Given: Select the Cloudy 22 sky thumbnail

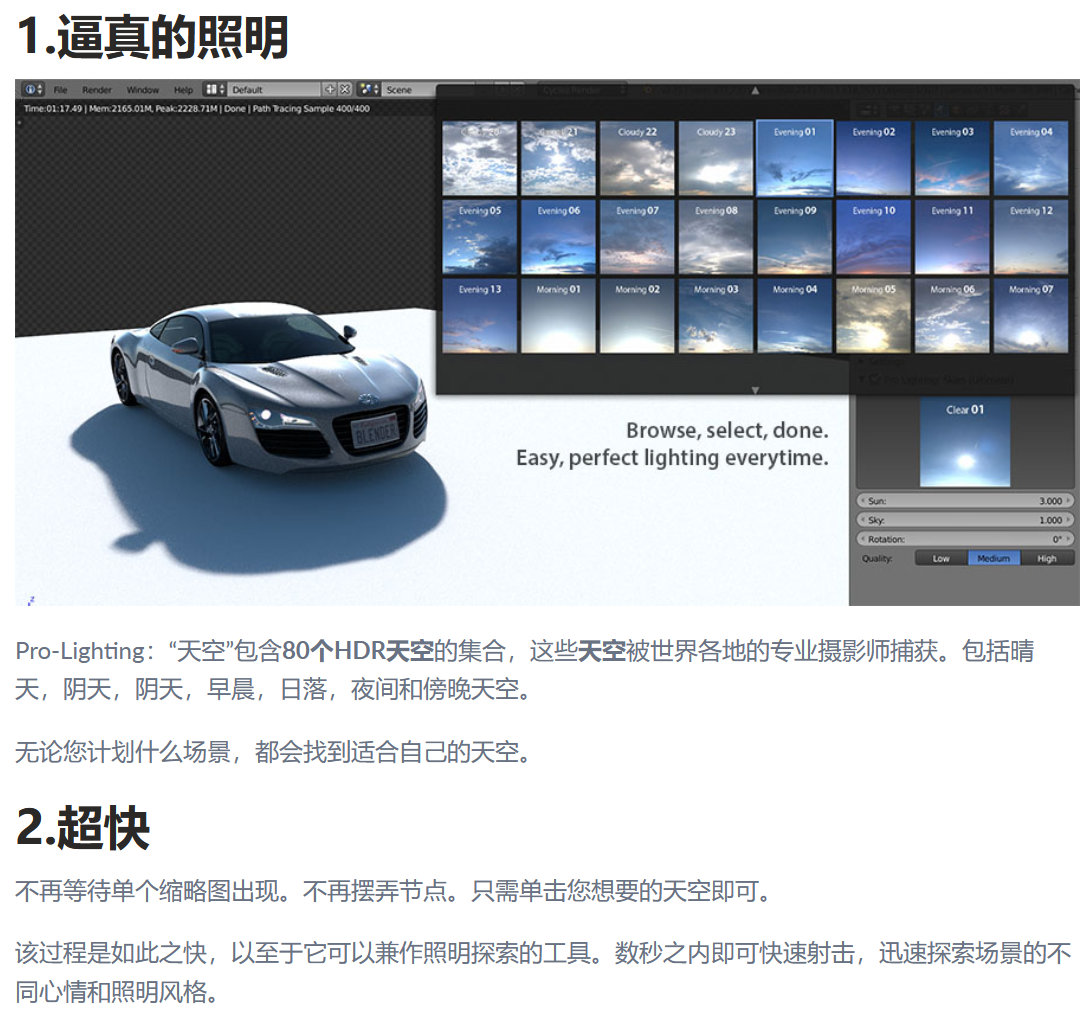Looking at the screenshot, I should [x=637, y=158].
